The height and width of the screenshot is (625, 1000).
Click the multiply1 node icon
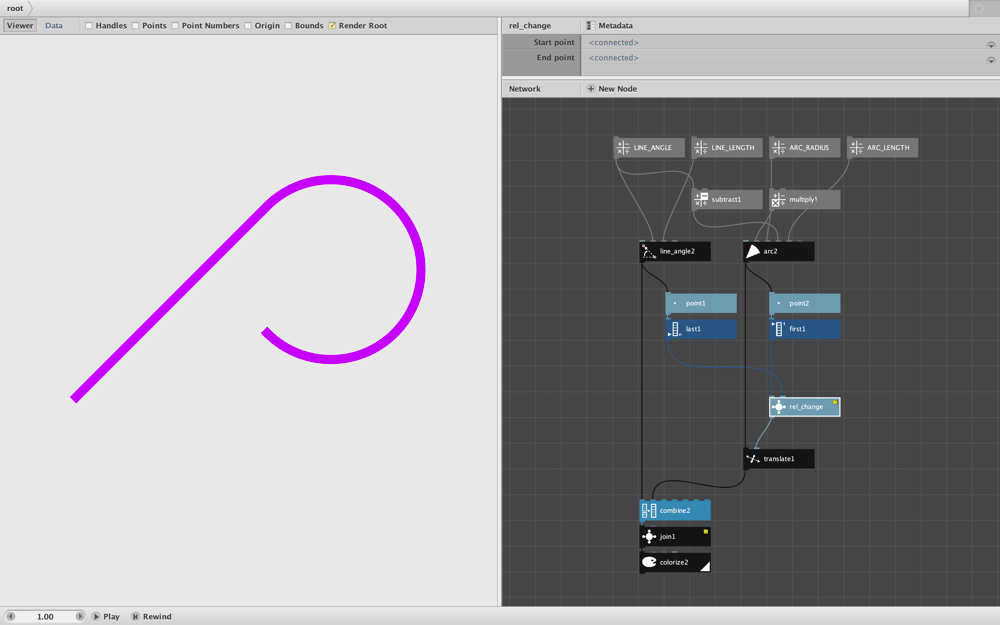[779, 200]
